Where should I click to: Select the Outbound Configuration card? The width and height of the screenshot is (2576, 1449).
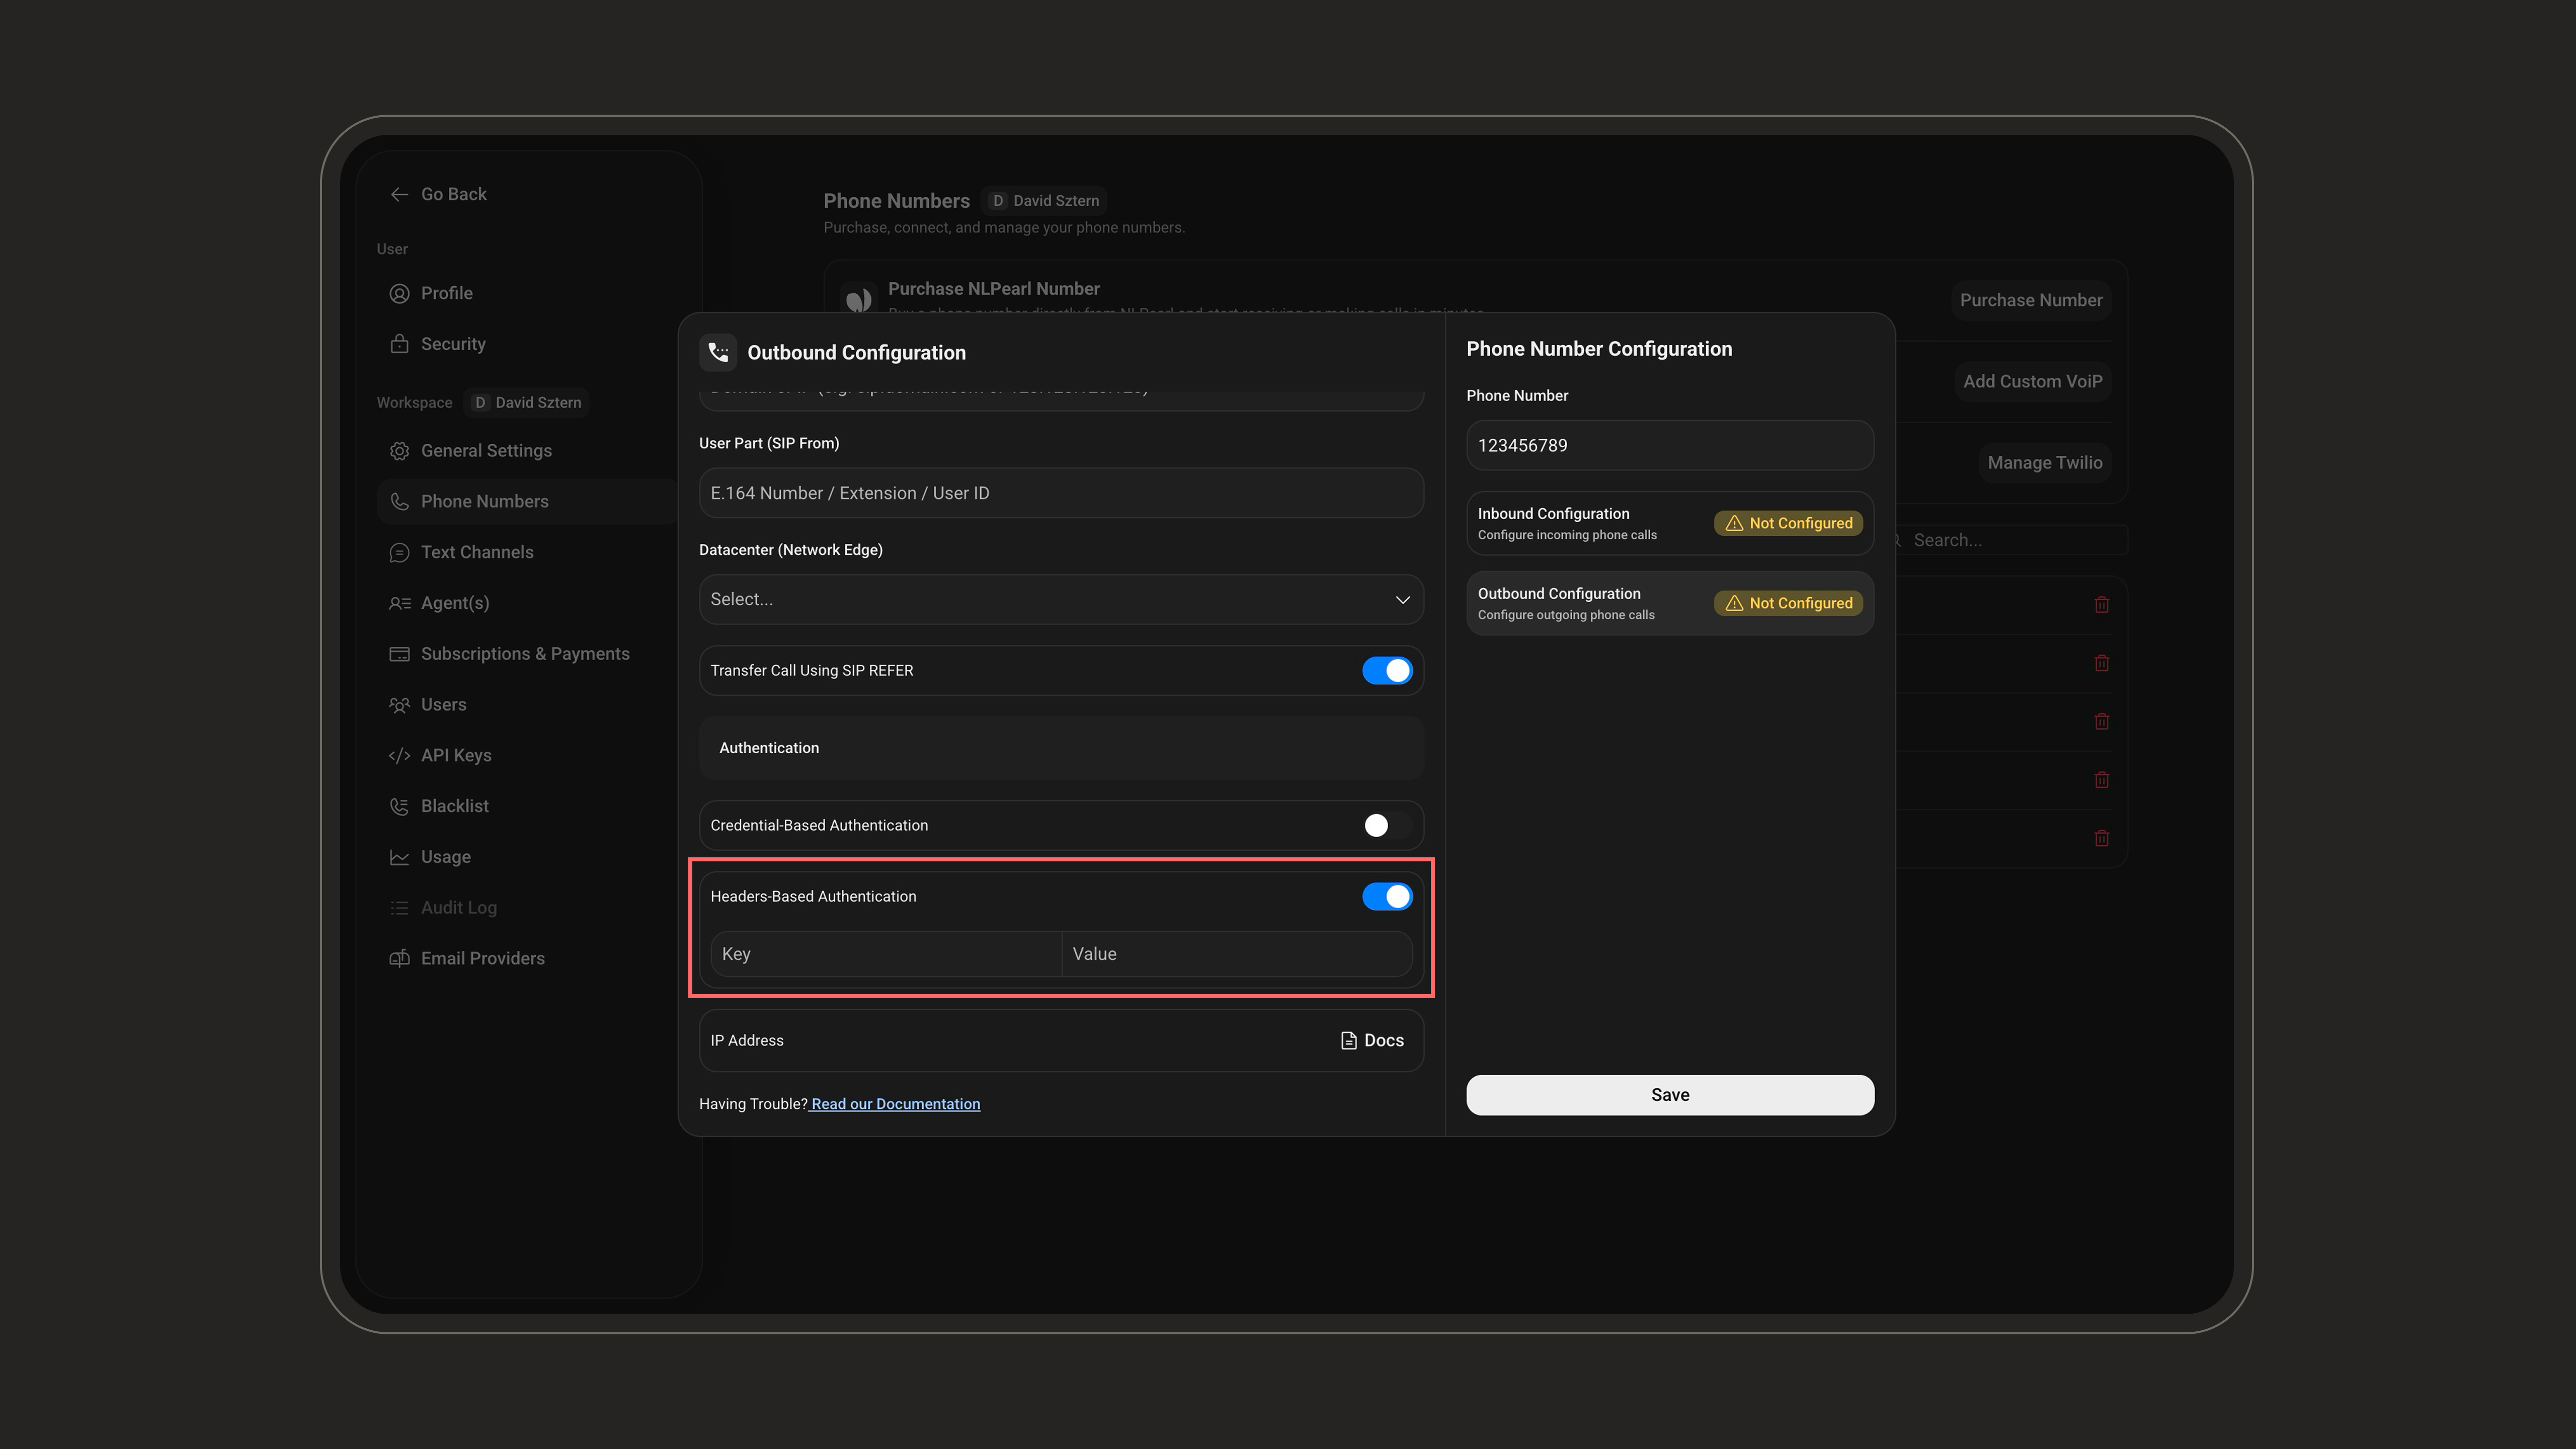click(x=1669, y=603)
